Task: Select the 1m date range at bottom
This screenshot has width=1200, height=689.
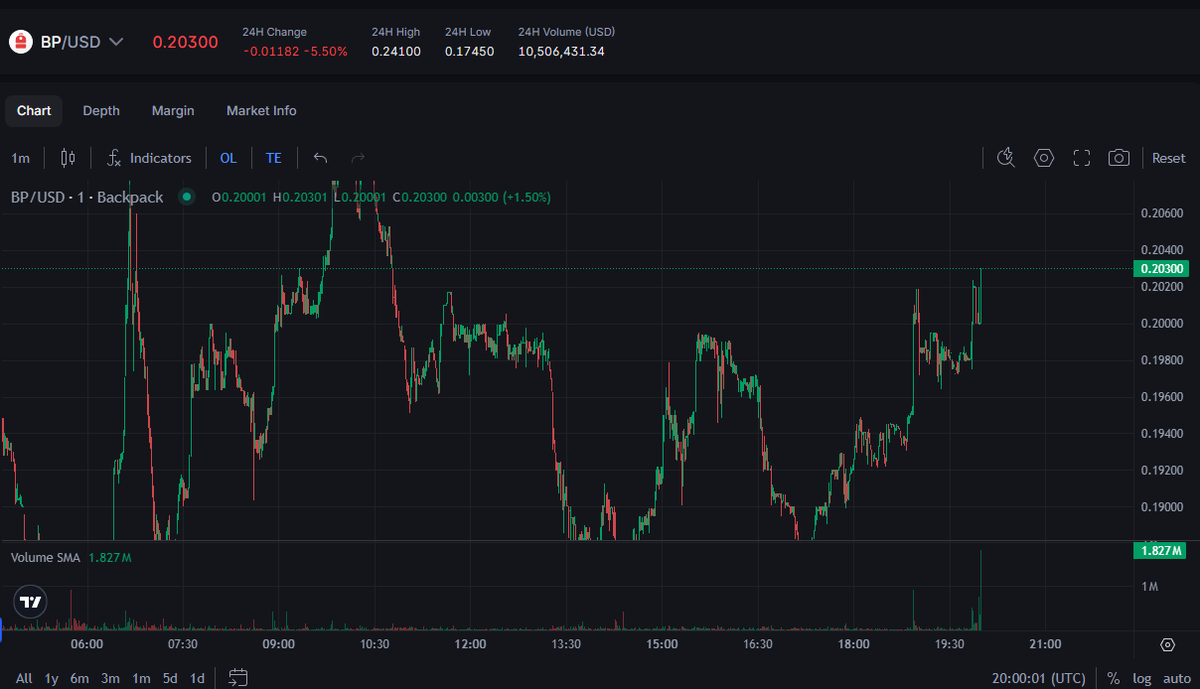Action: (x=141, y=678)
